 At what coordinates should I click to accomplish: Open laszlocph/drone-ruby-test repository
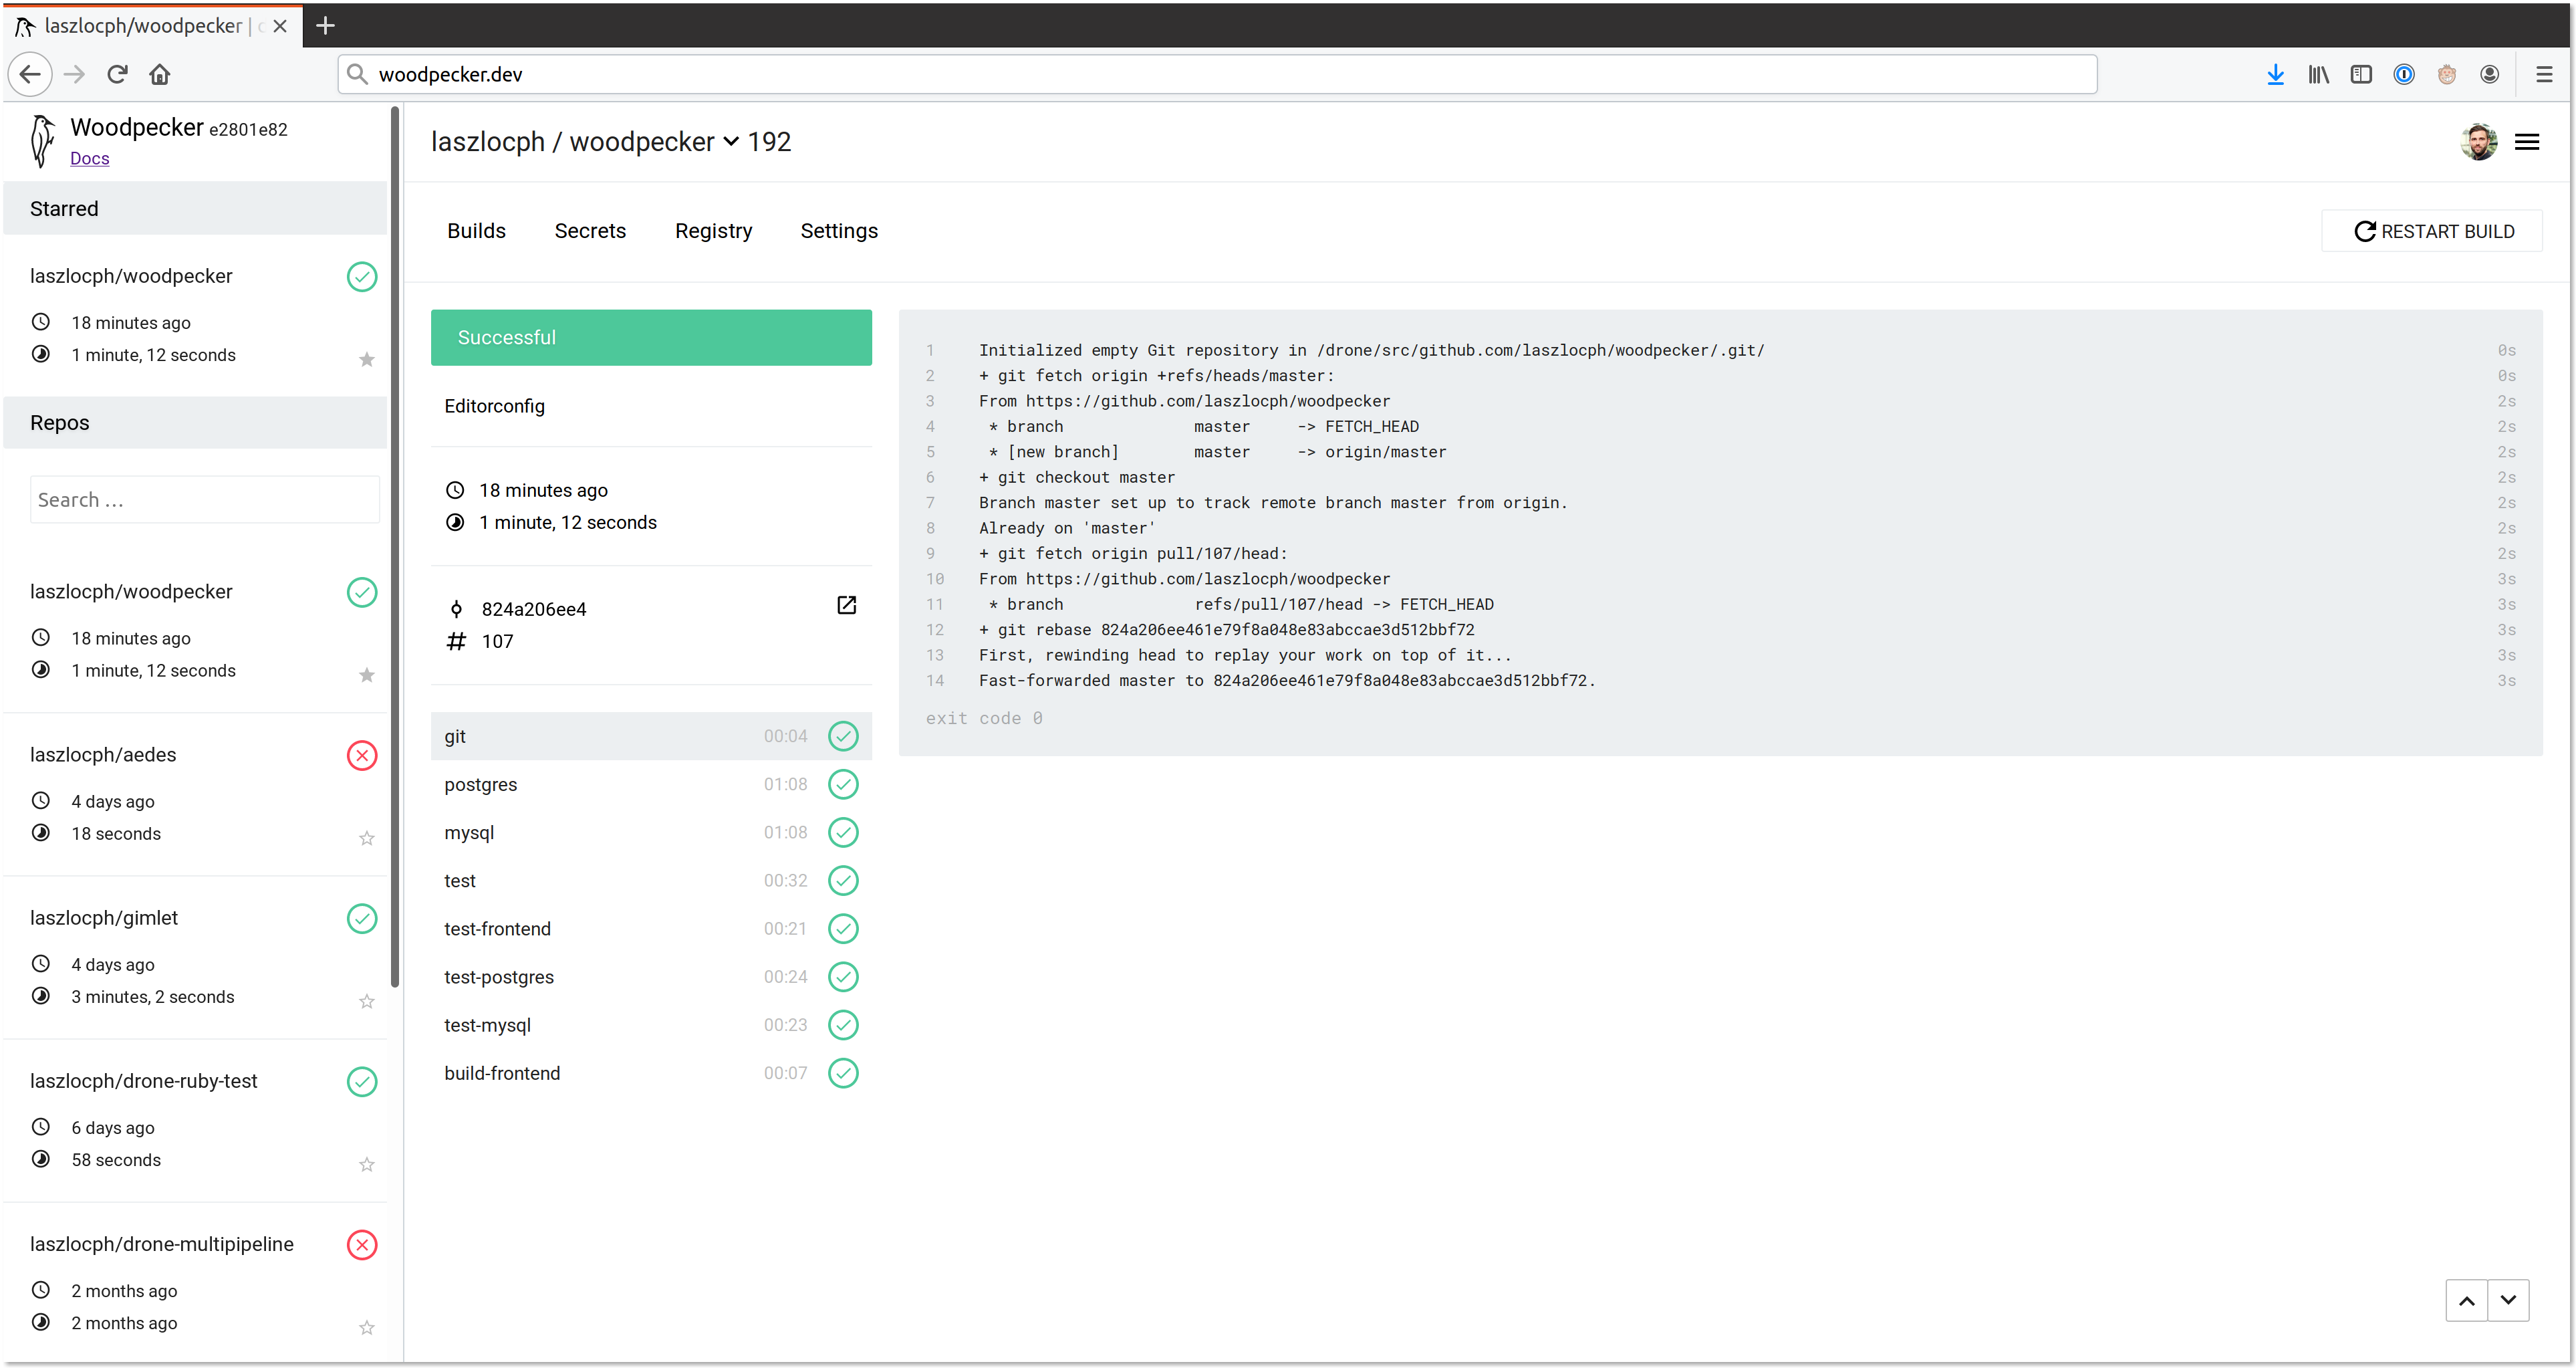[144, 1081]
